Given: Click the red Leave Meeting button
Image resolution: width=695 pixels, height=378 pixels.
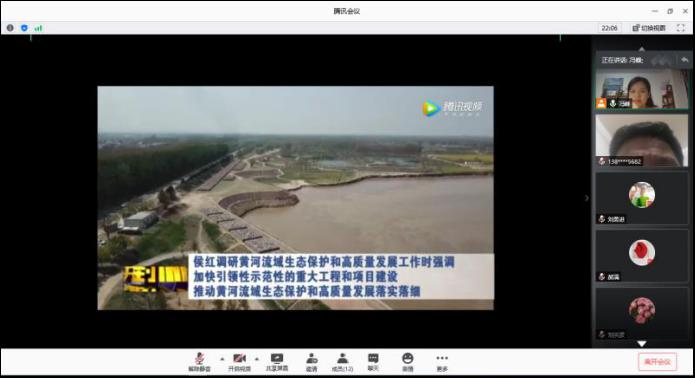Looking at the screenshot, I should click(657, 362).
